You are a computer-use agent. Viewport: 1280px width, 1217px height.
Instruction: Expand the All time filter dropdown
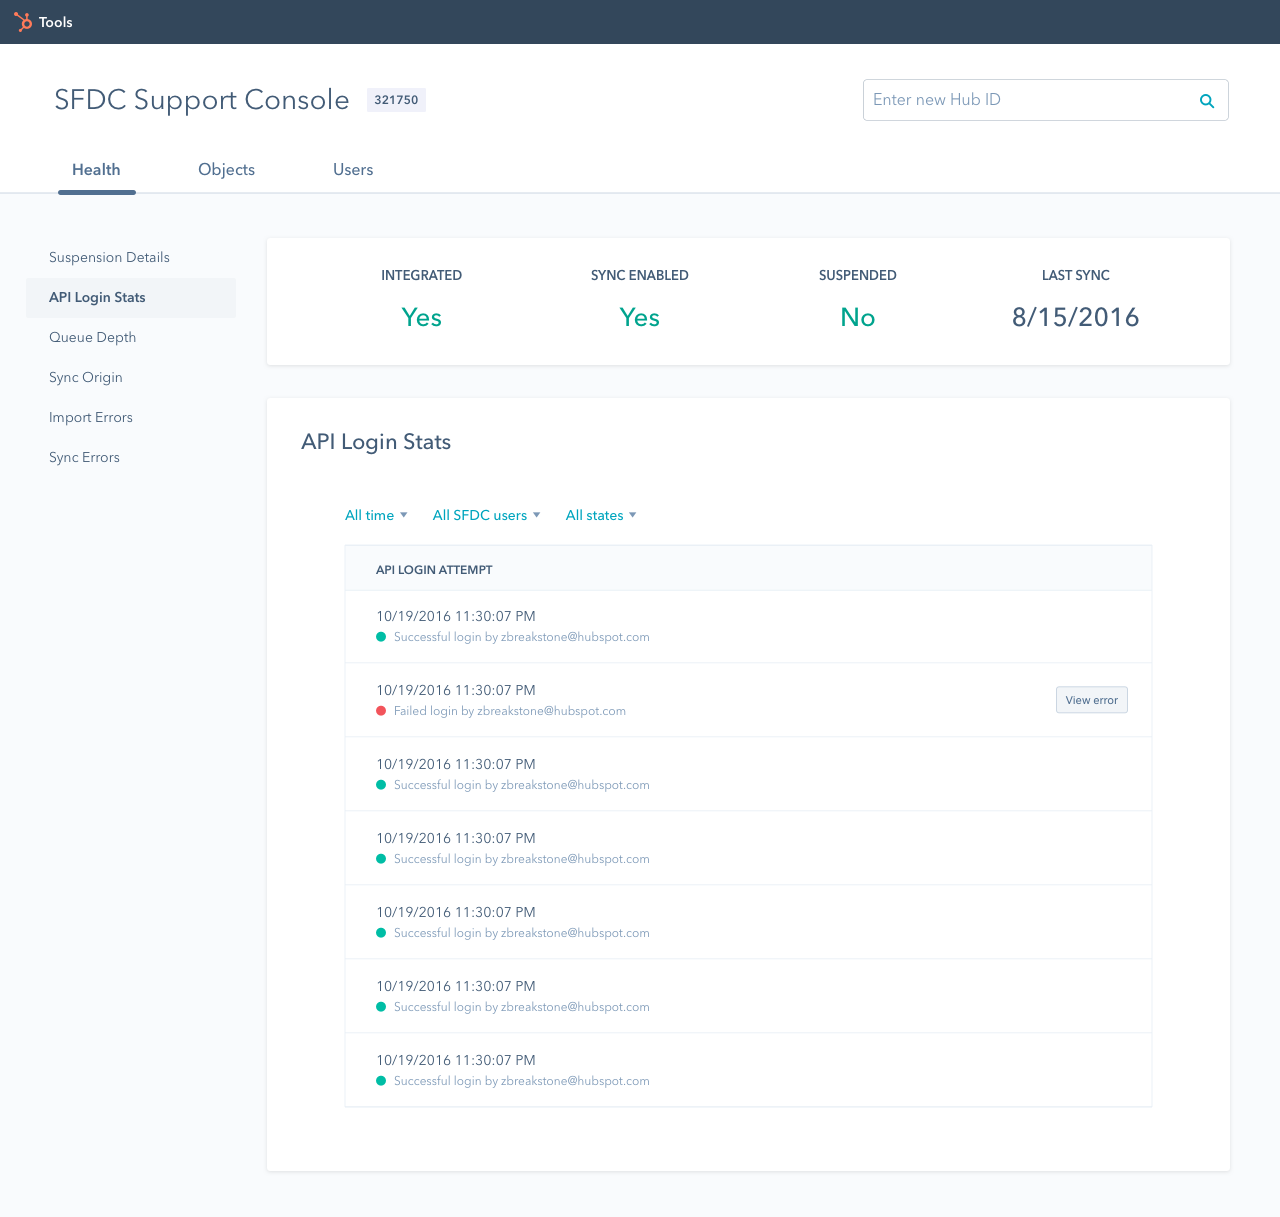coord(376,515)
